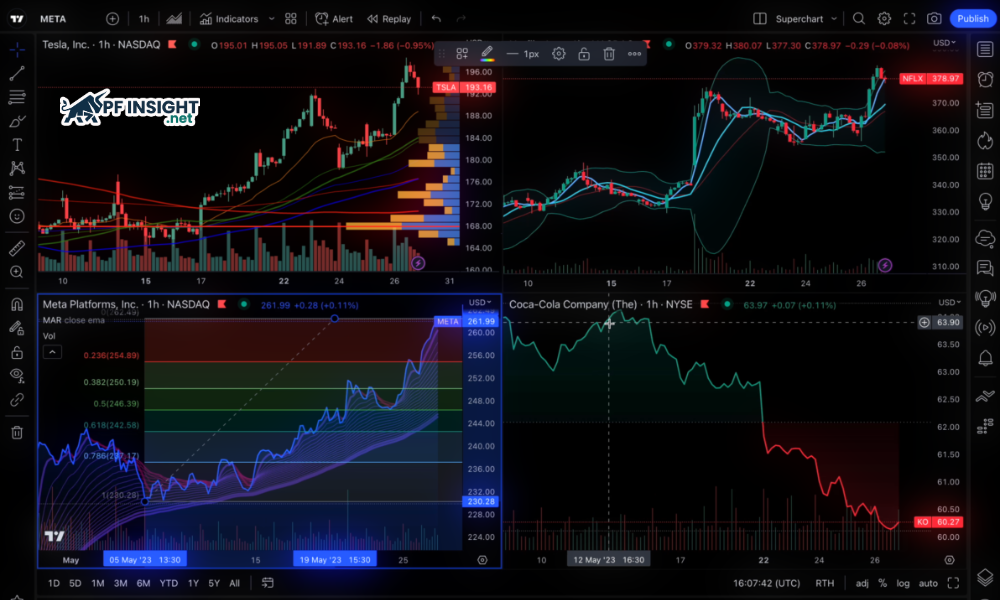Select the YTD time range
This screenshot has width=1000, height=600.
click(168, 583)
